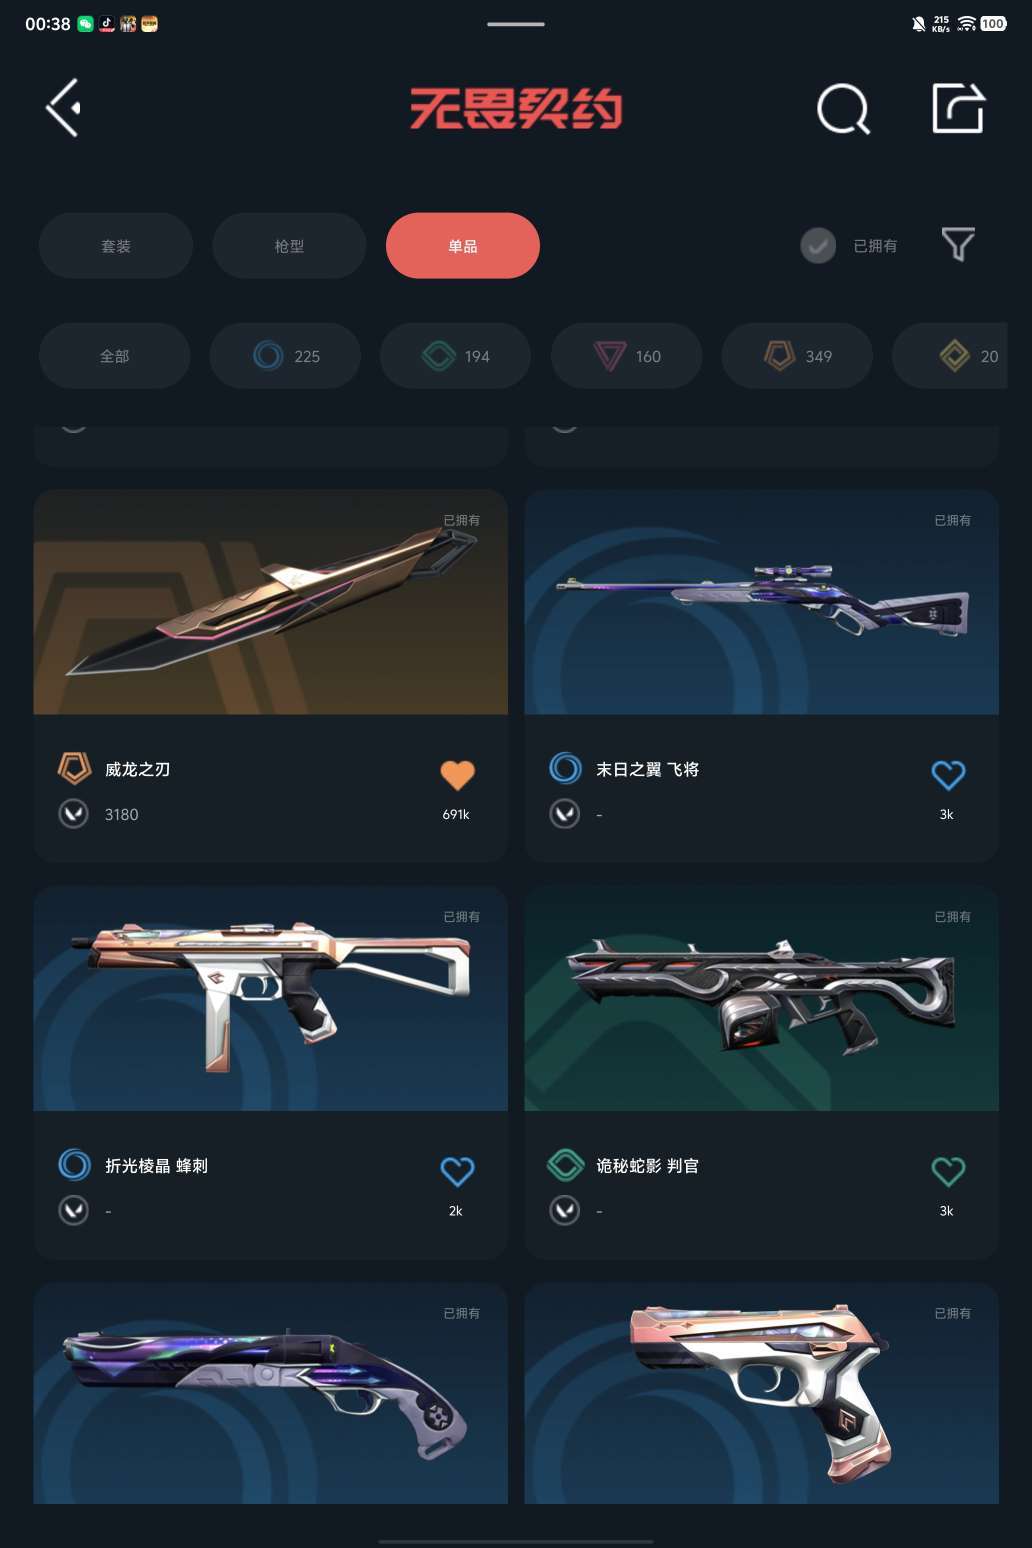Like 末日之翼 飞将 with heart icon

(x=948, y=774)
